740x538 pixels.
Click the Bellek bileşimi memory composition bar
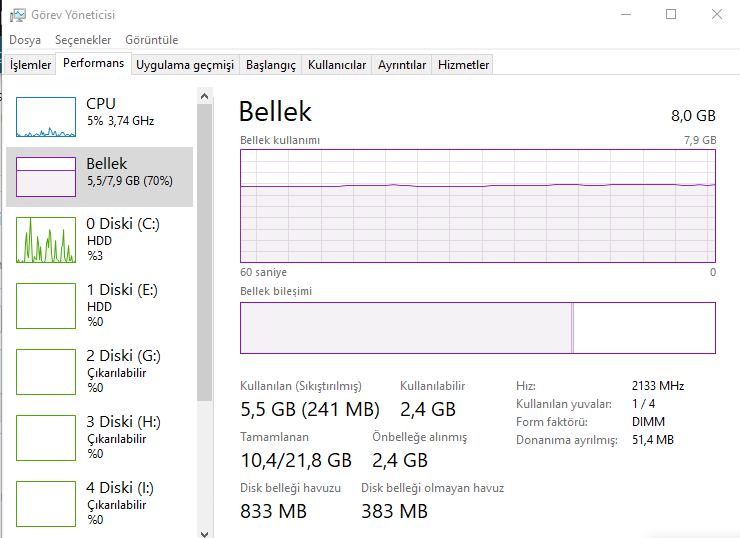point(477,328)
